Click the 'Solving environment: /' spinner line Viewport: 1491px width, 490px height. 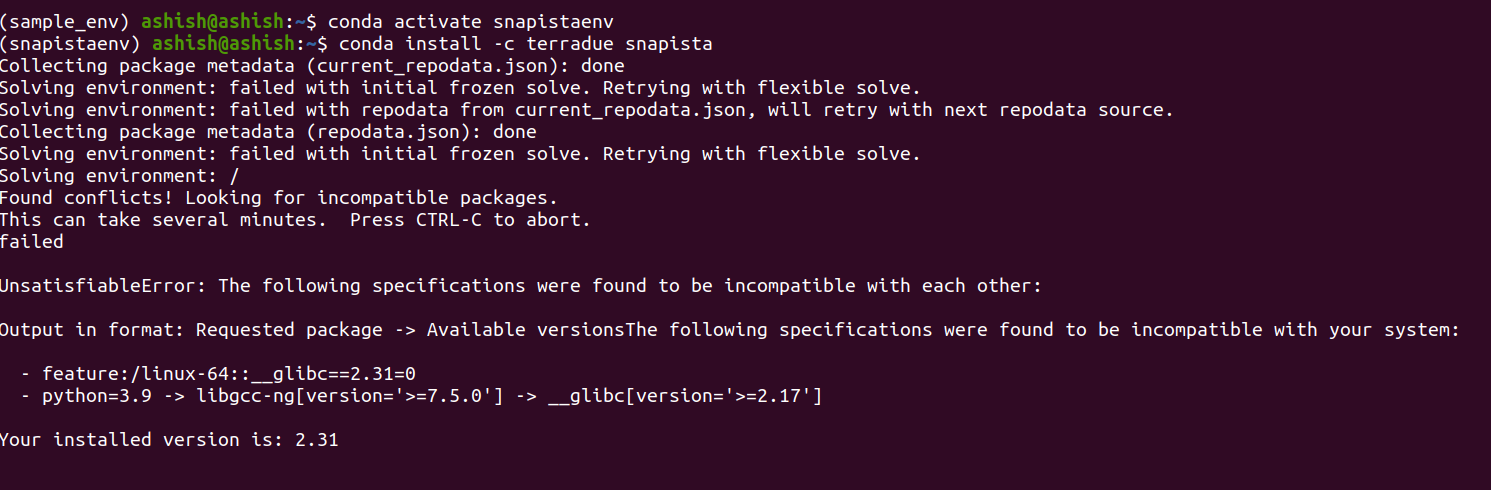pyautogui.click(x=120, y=176)
